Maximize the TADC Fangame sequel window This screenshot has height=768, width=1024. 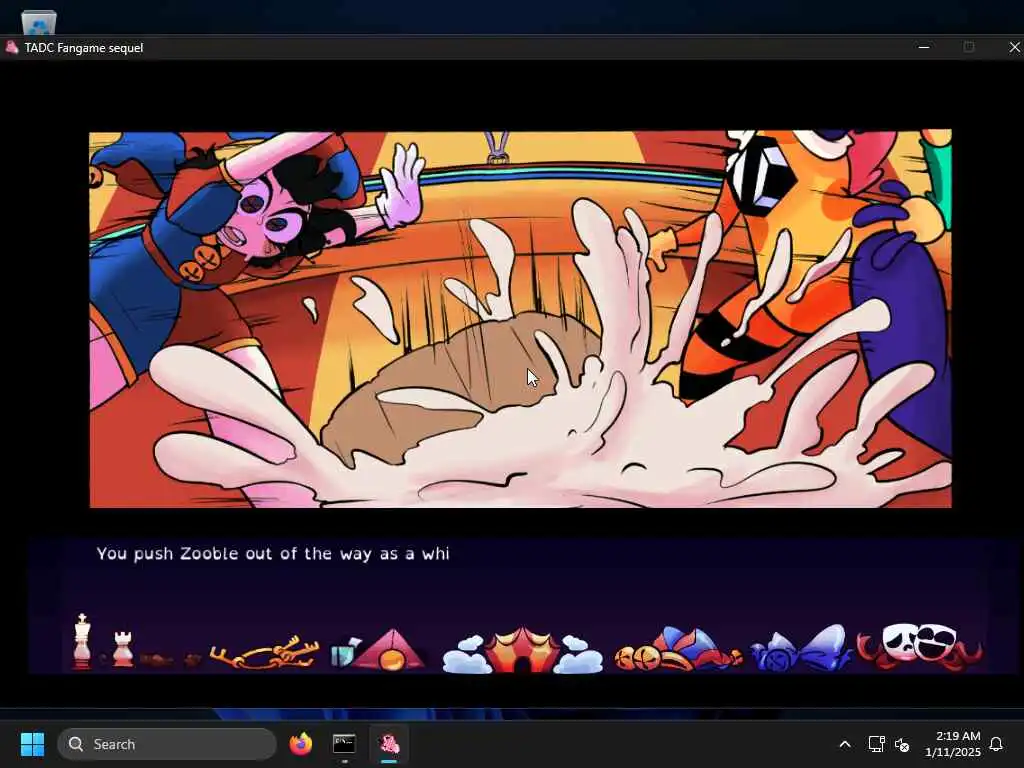click(968, 48)
